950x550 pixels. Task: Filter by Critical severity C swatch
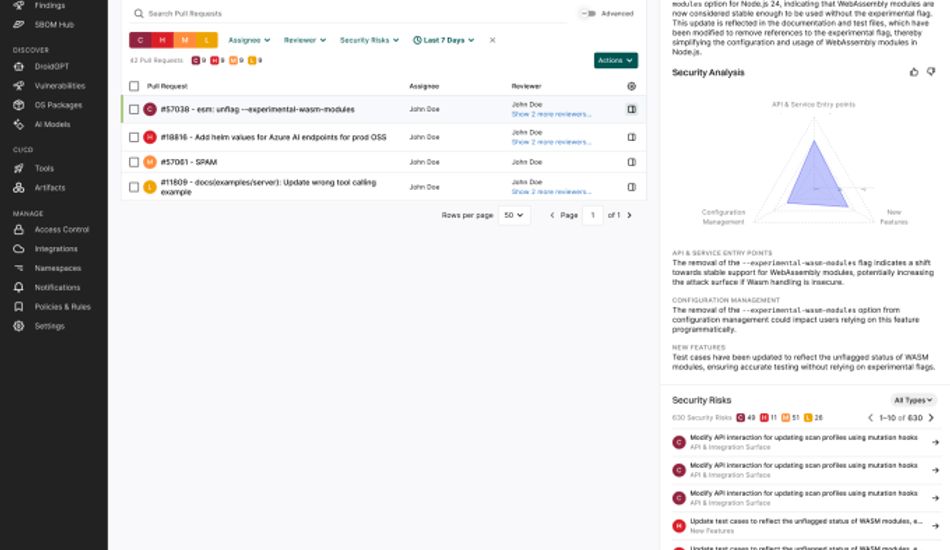[x=140, y=40]
